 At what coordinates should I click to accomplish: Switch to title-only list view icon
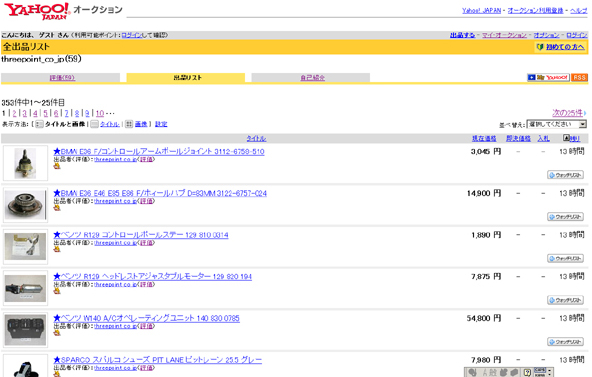(x=94, y=124)
